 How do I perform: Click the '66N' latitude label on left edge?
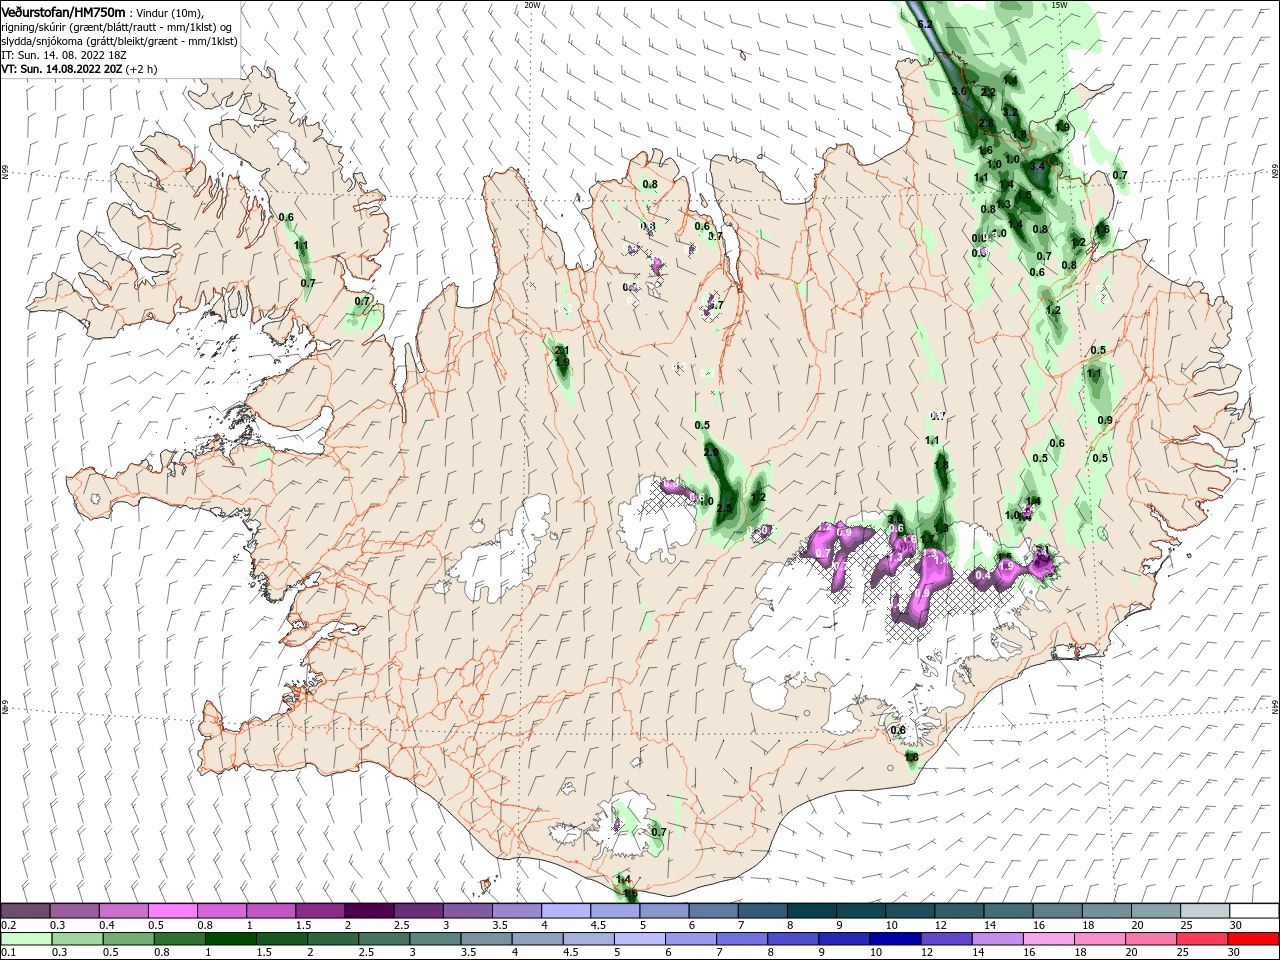tap(5, 173)
